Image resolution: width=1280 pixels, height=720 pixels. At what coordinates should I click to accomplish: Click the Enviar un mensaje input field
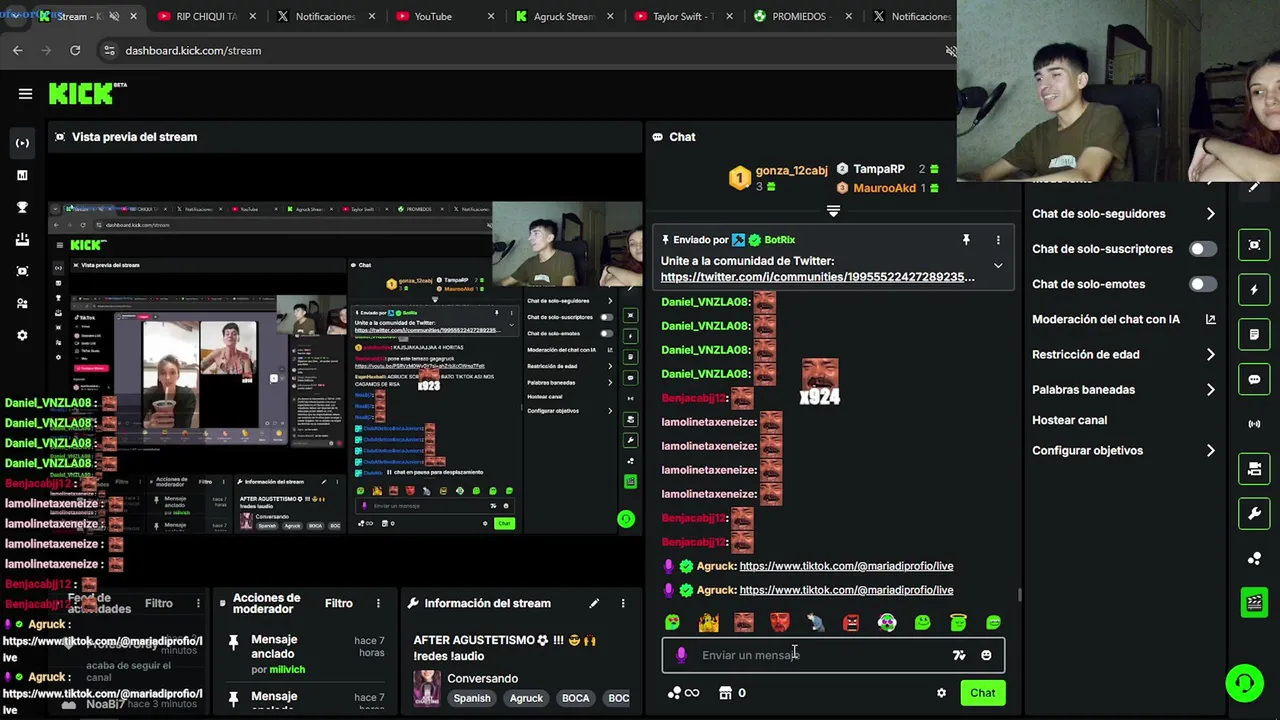pyautogui.click(x=833, y=655)
